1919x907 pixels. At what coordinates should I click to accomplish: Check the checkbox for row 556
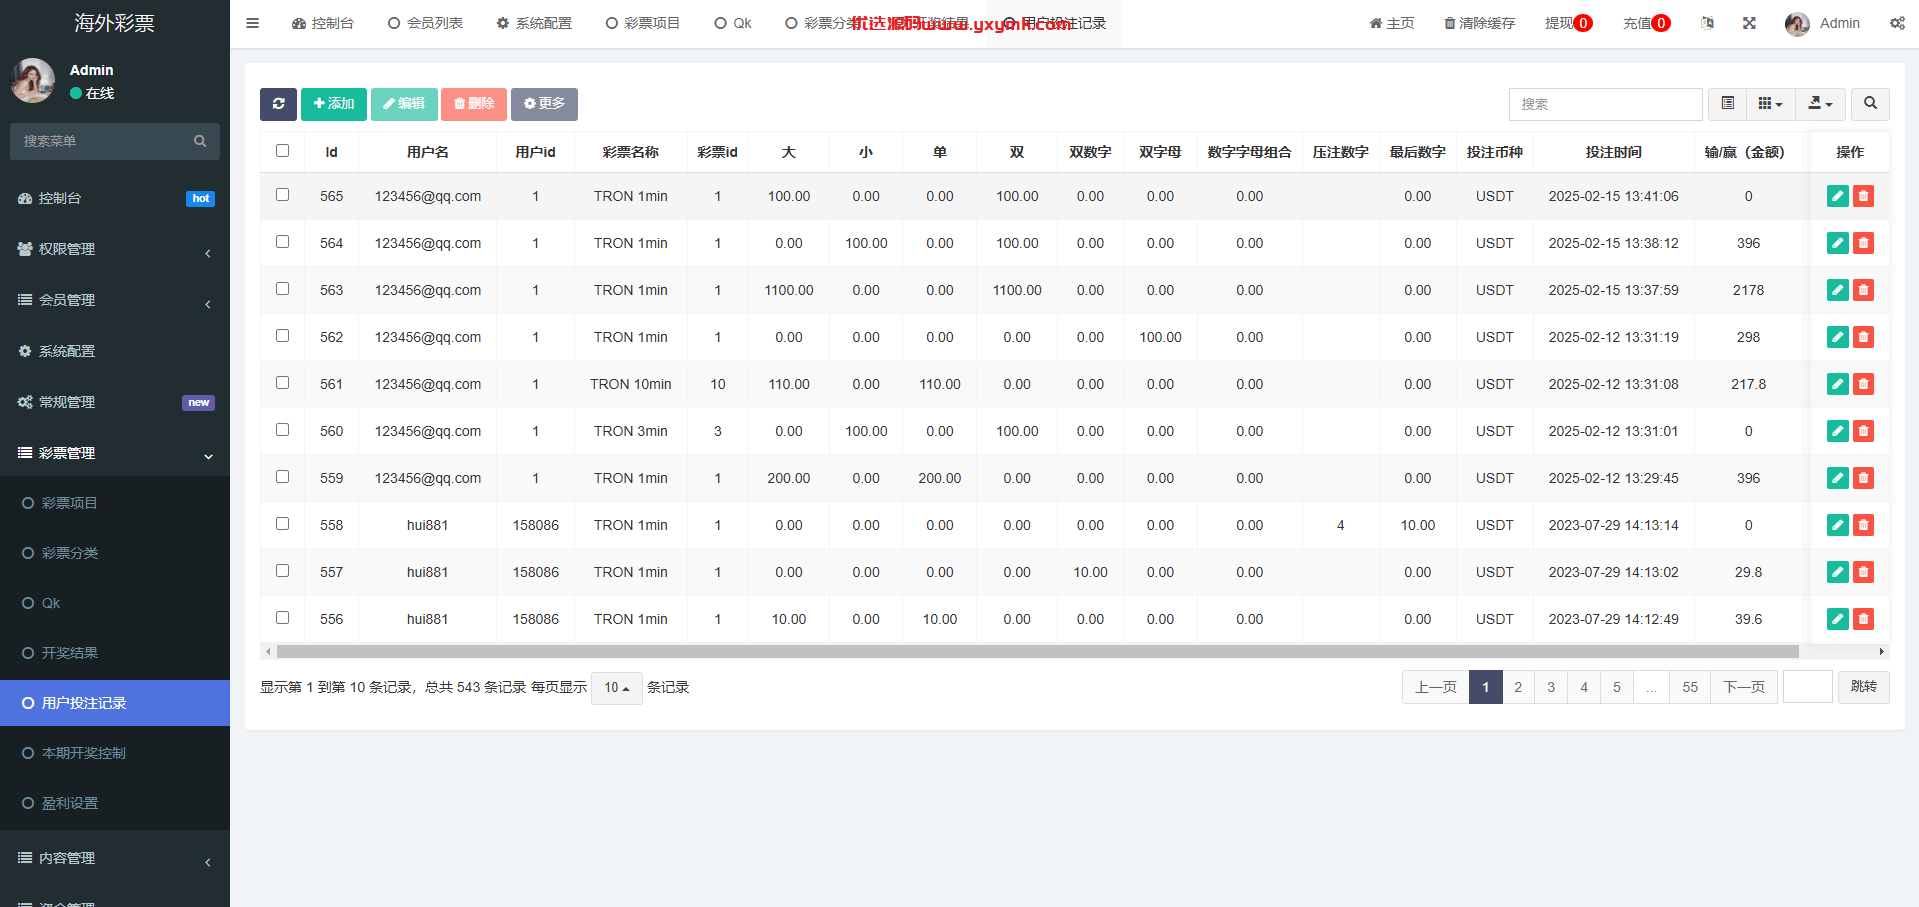tap(282, 618)
